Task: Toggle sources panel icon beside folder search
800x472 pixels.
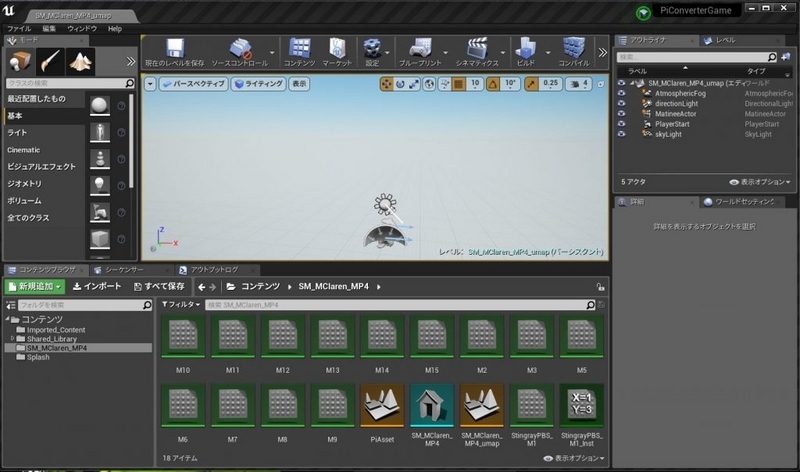Action: coord(11,305)
